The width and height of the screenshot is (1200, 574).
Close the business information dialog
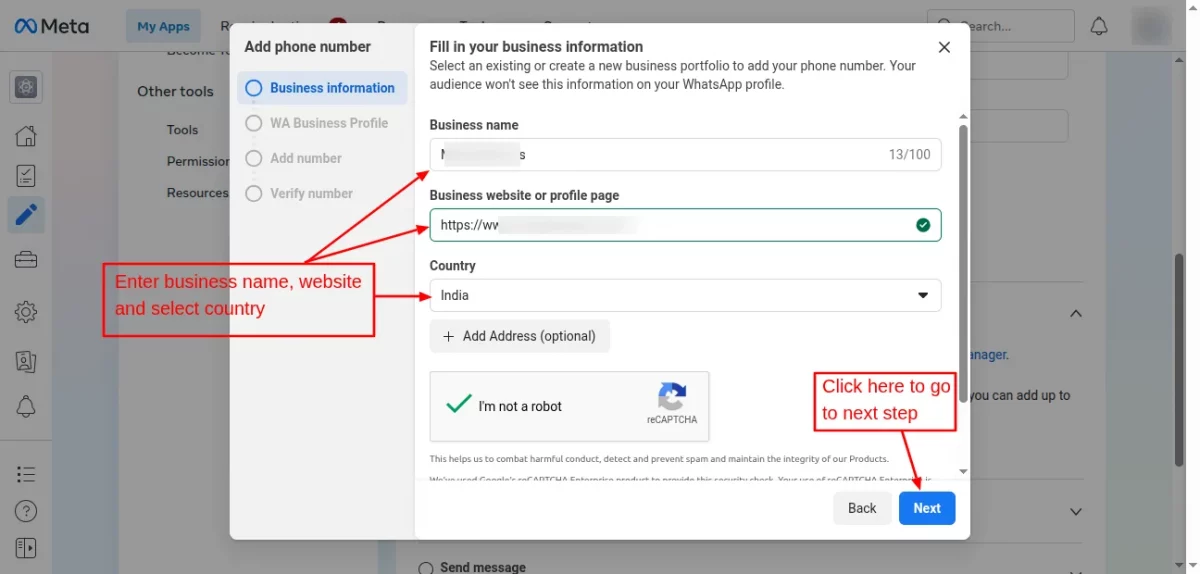944,47
